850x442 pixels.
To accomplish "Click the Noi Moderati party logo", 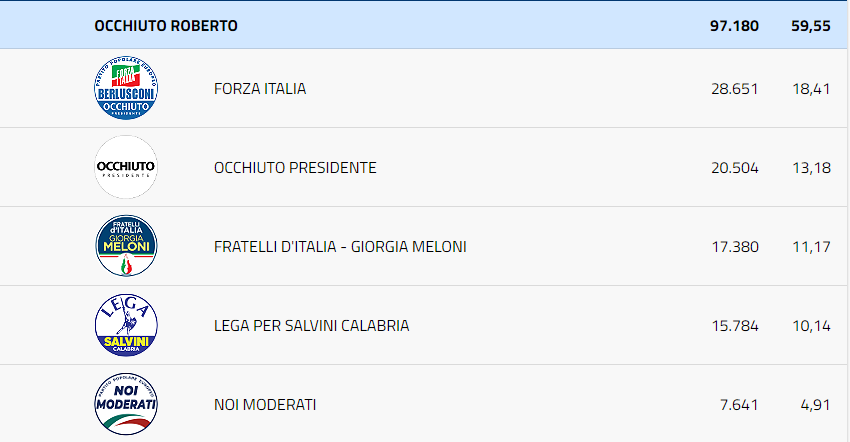I will click(x=125, y=404).
